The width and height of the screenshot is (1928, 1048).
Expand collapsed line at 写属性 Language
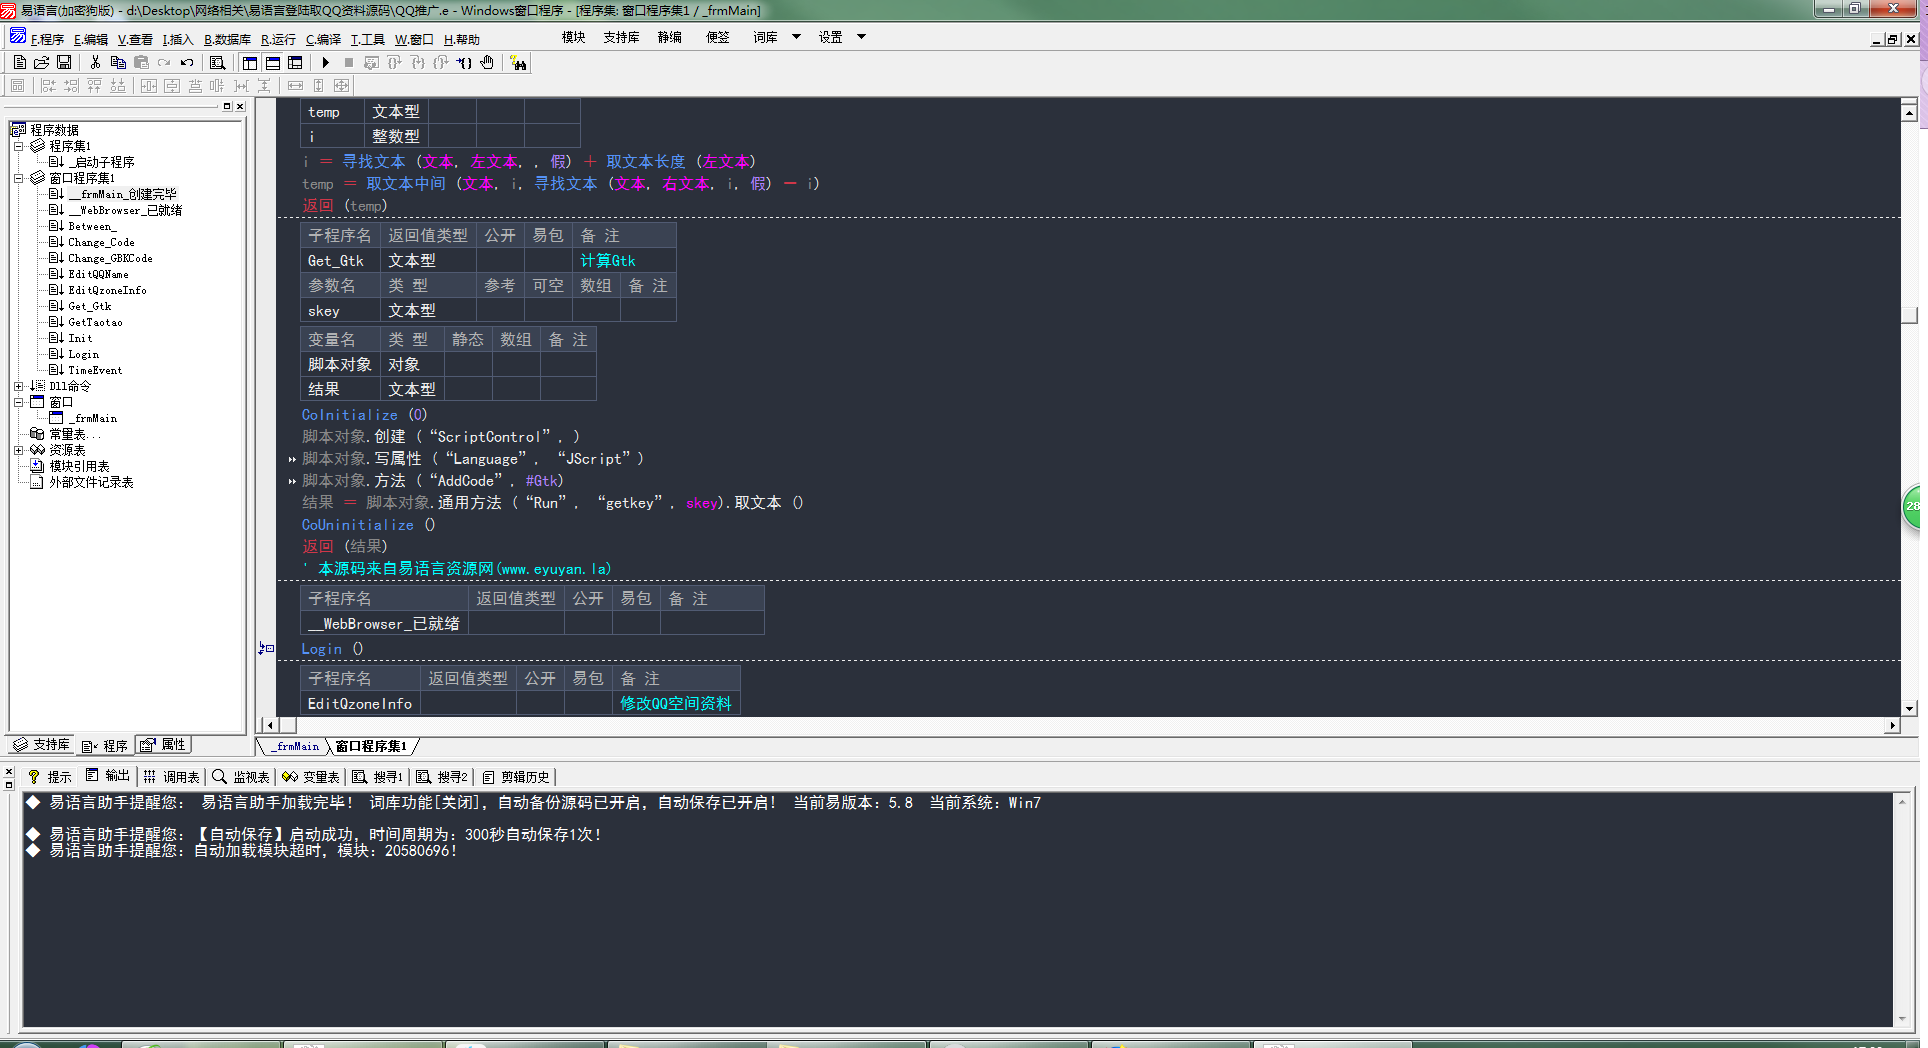tap(292, 460)
